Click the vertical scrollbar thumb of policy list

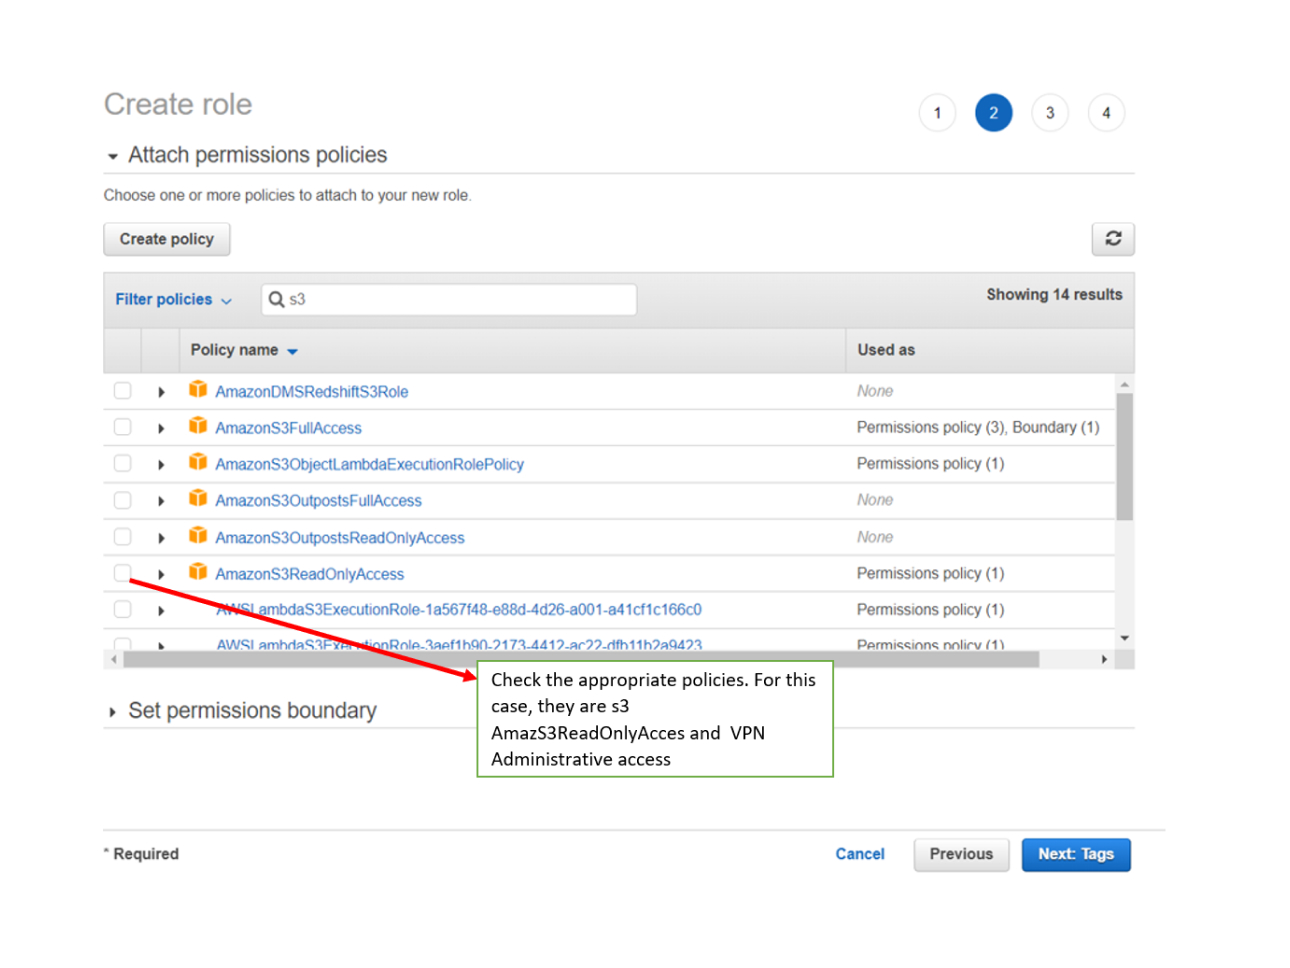point(1125,456)
